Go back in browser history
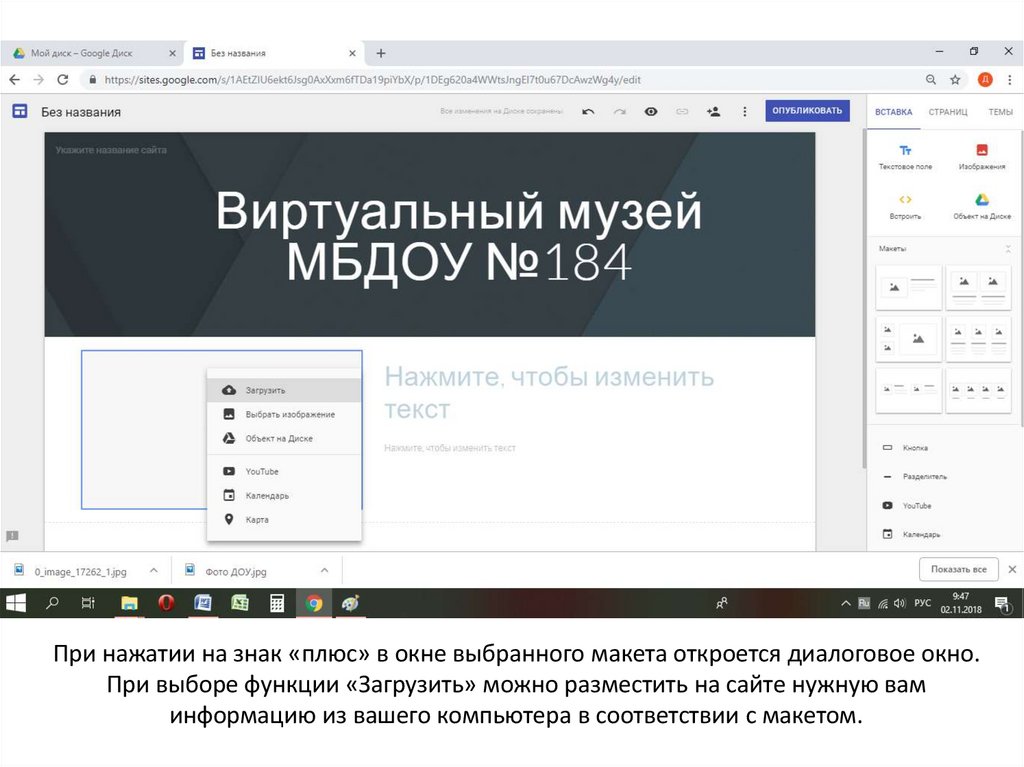Image resolution: width=1024 pixels, height=767 pixels. (14, 80)
